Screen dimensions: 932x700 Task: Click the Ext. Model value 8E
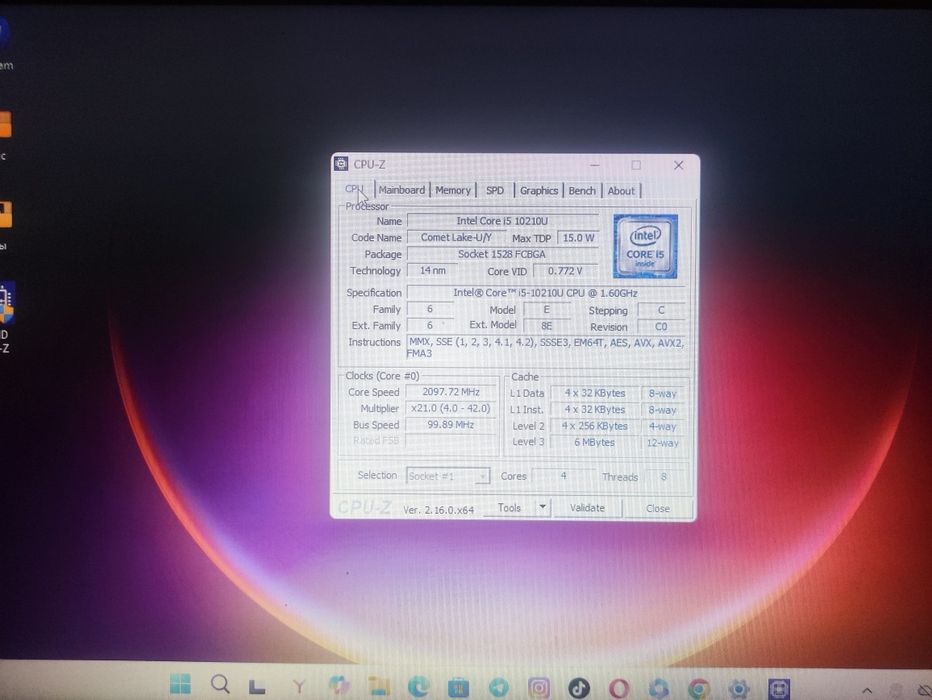(x=546, y=326)
